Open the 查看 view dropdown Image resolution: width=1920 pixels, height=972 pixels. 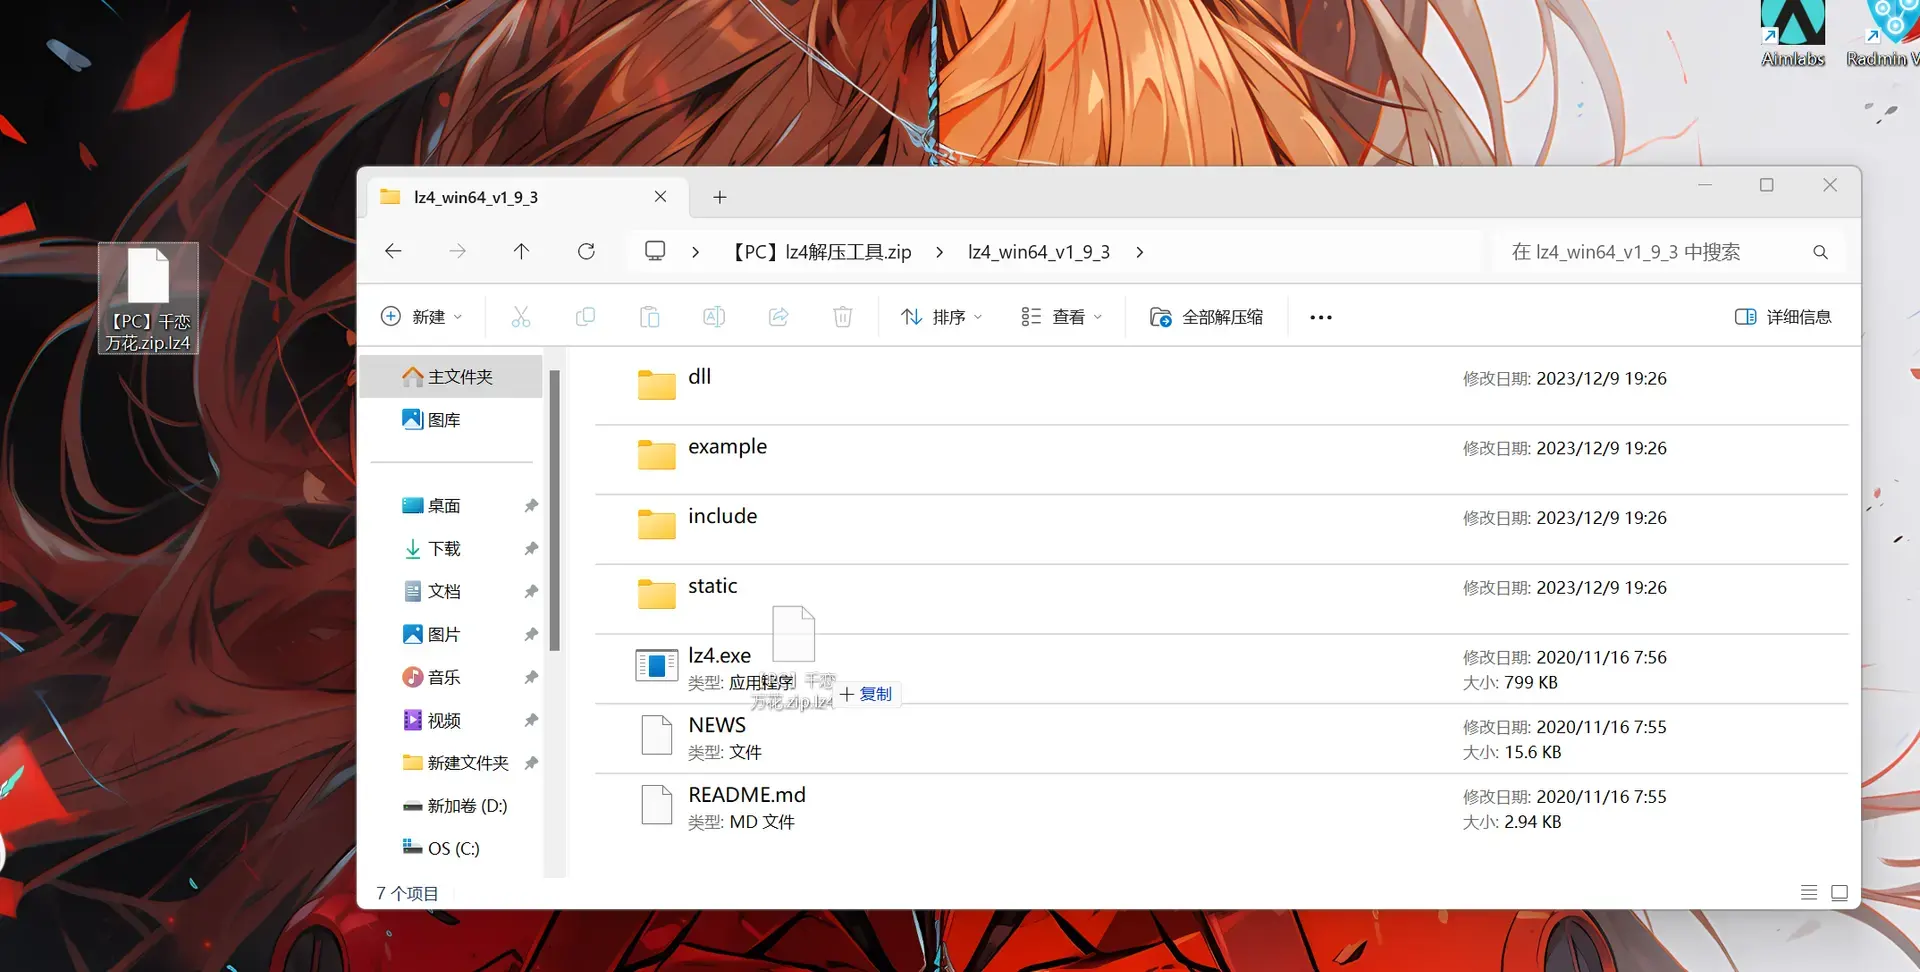(x=1062, y=317)
